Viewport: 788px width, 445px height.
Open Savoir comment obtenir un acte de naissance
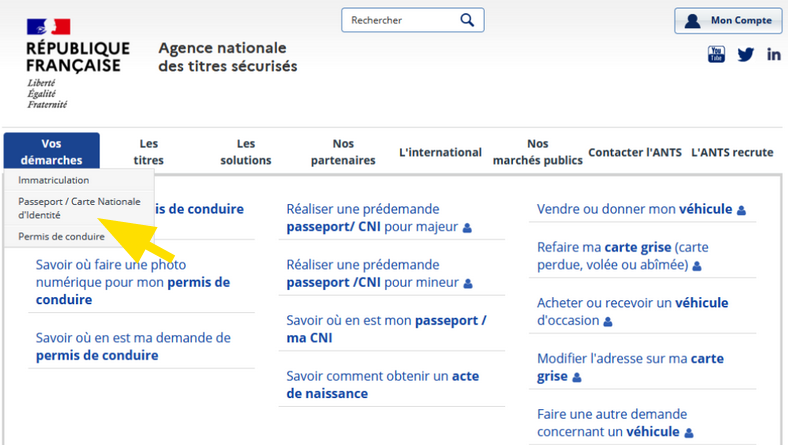(382, 385)
